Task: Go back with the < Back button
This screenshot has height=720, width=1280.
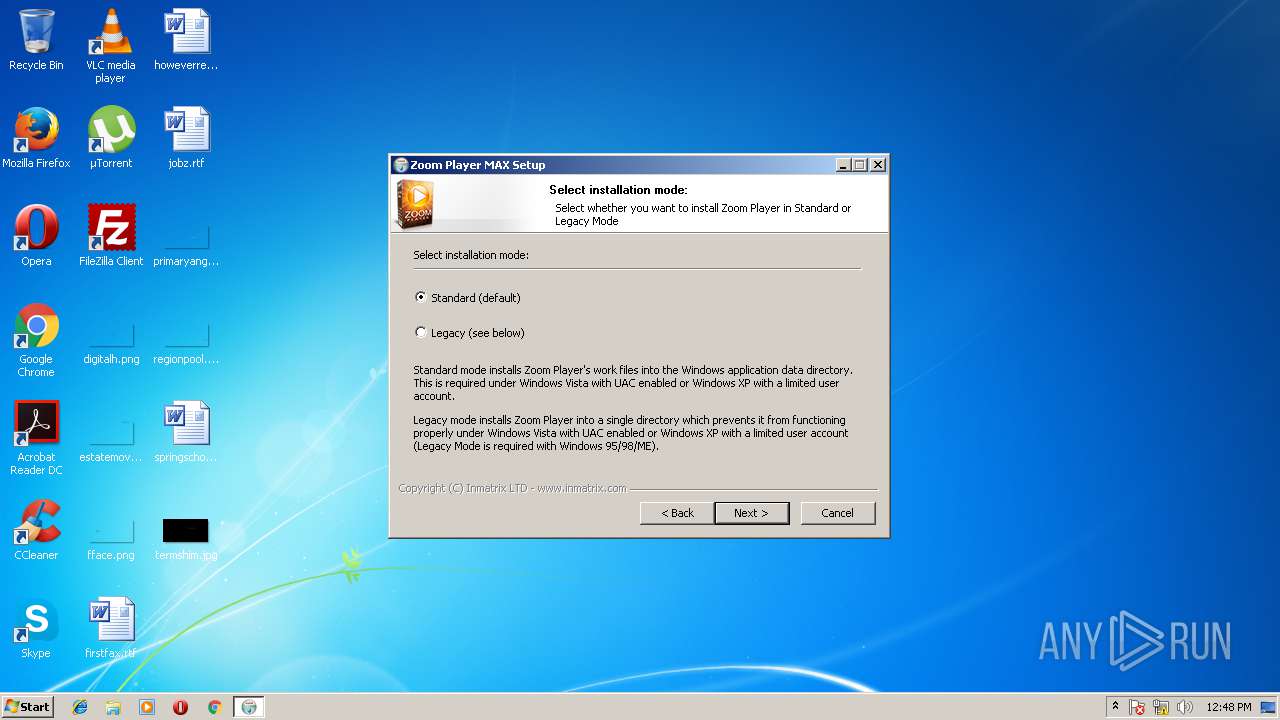Action: pyautogui.click(x=677, y=513)
